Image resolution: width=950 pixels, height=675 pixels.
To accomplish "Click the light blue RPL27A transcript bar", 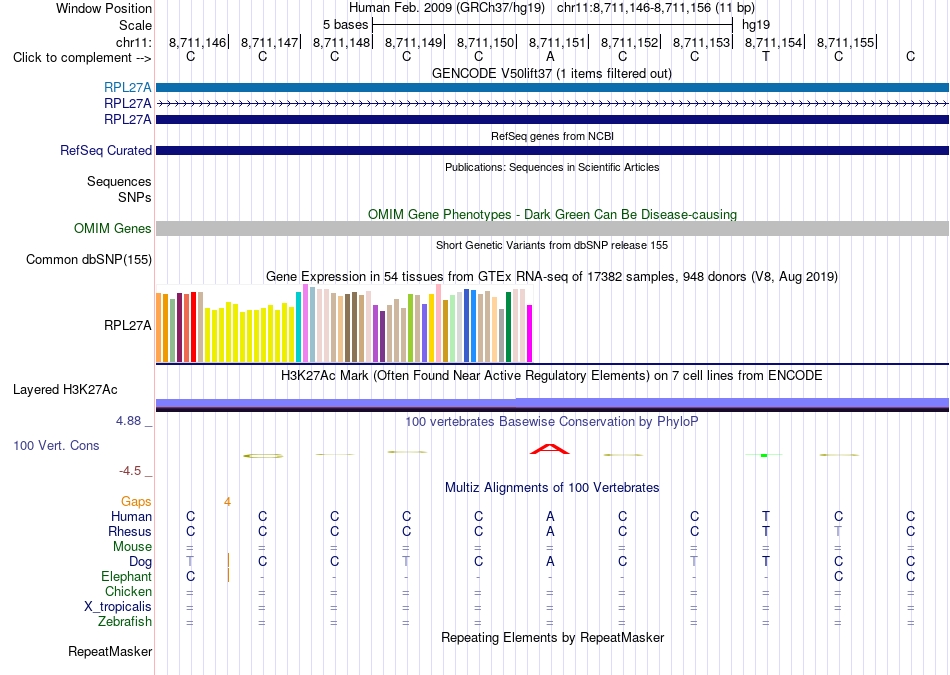I will (x=552, y=87).
